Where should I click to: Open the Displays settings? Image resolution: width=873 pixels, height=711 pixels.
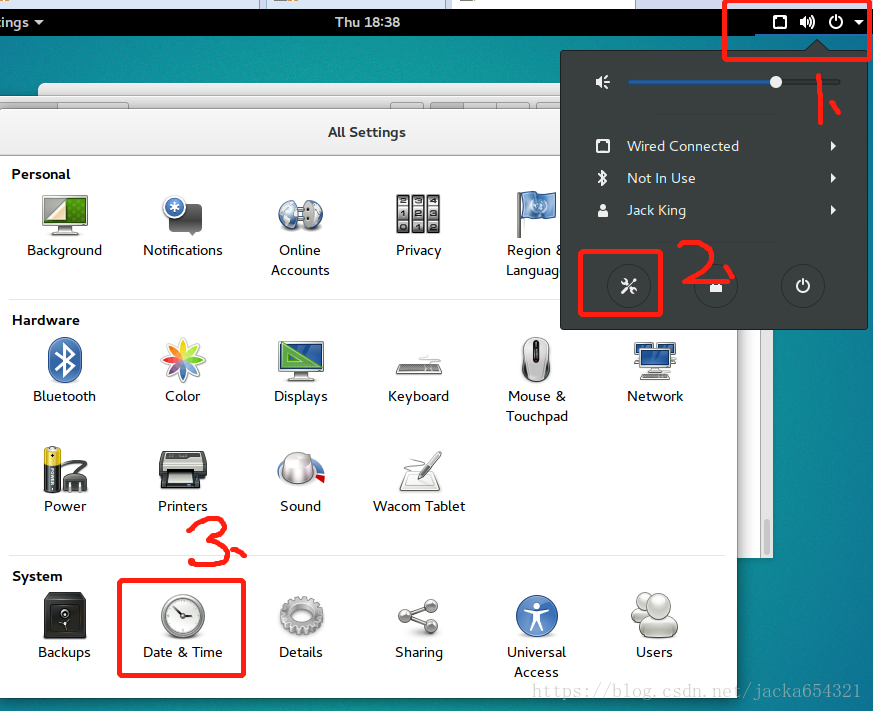click(301, 372)
